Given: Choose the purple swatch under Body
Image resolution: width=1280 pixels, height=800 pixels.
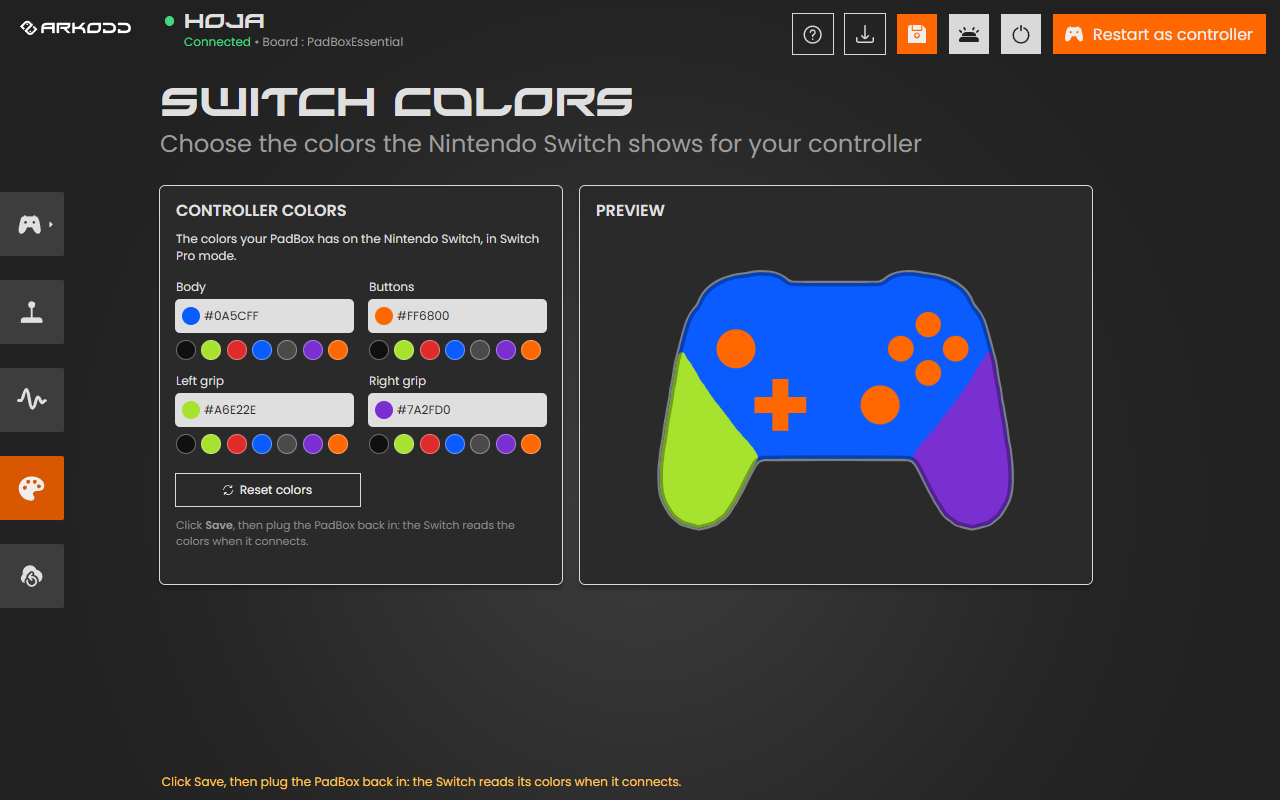Looking at the screenshot, I should (313, 350).
